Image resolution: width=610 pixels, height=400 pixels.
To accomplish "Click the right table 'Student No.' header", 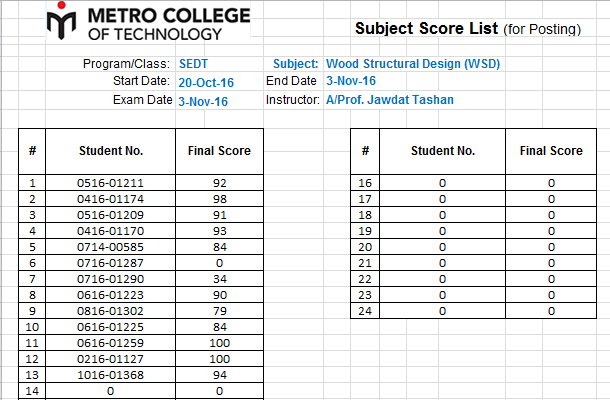I will pos(443,151).
